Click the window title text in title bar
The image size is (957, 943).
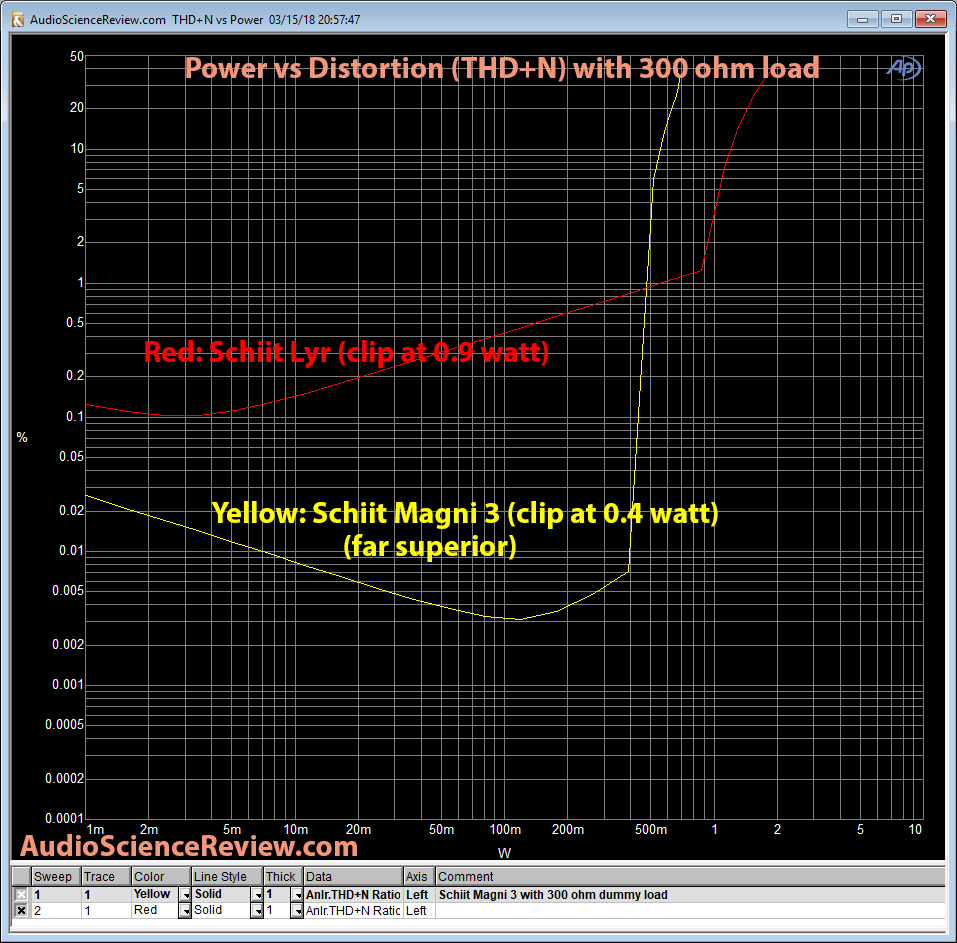[195, 20]
